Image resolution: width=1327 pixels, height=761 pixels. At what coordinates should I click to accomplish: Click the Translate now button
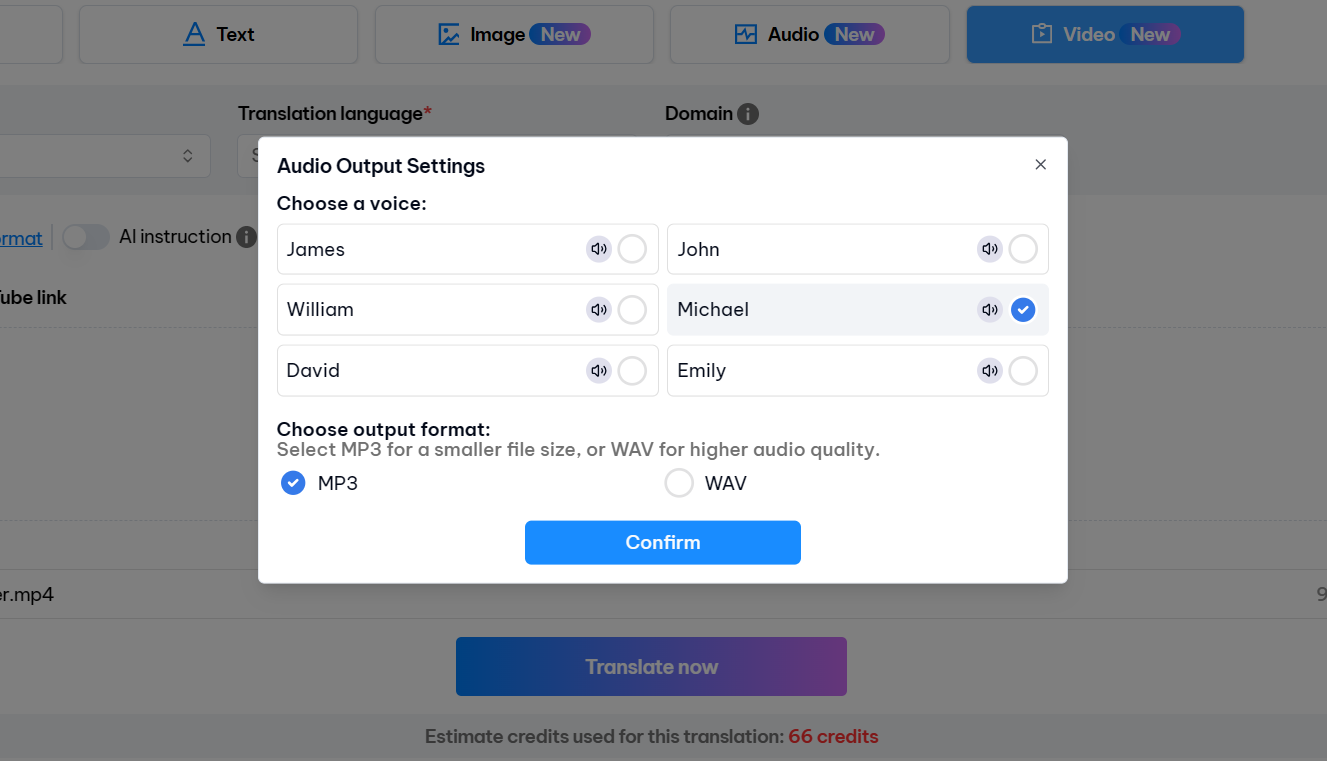click(x=651, y=667)
